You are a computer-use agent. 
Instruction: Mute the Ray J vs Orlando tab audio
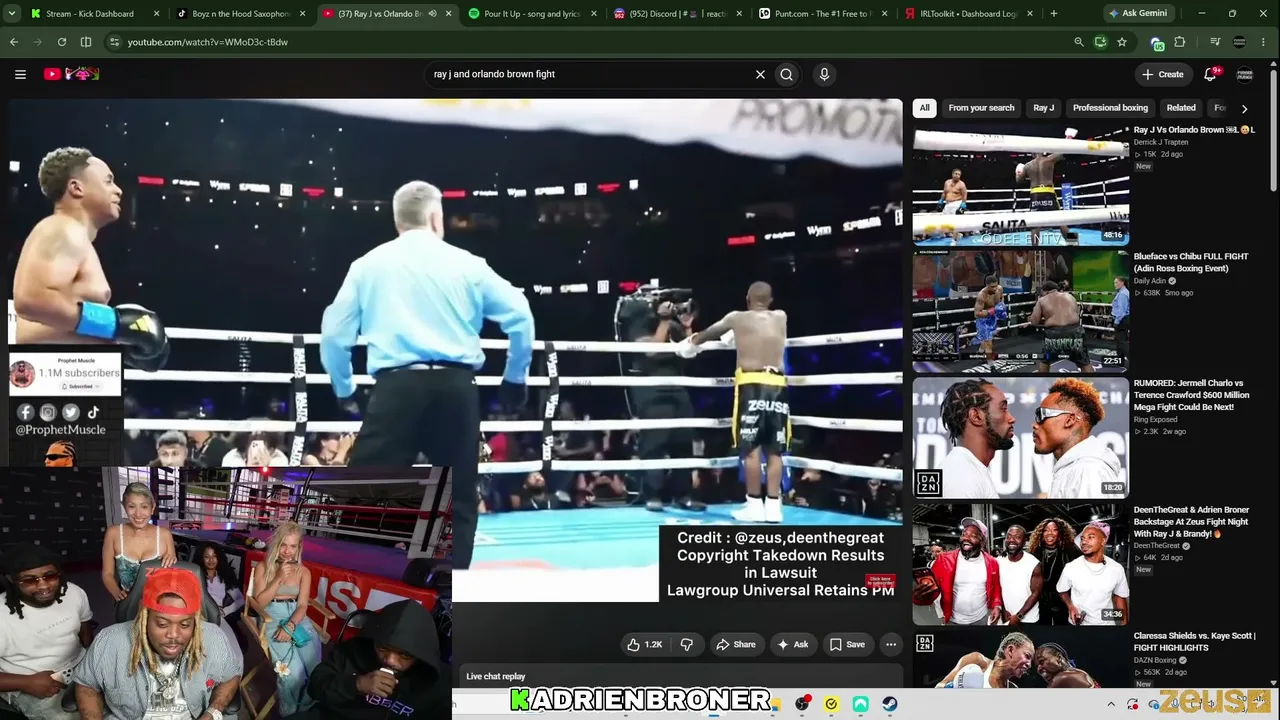[432, 14]
